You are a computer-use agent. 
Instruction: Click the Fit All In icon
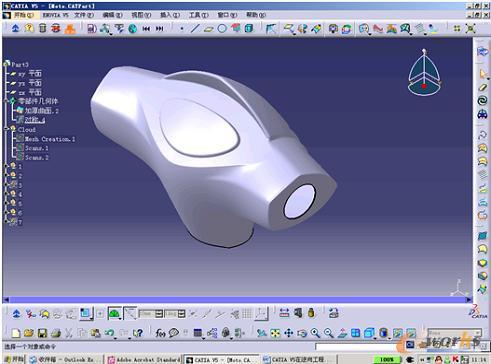point(275,333)
